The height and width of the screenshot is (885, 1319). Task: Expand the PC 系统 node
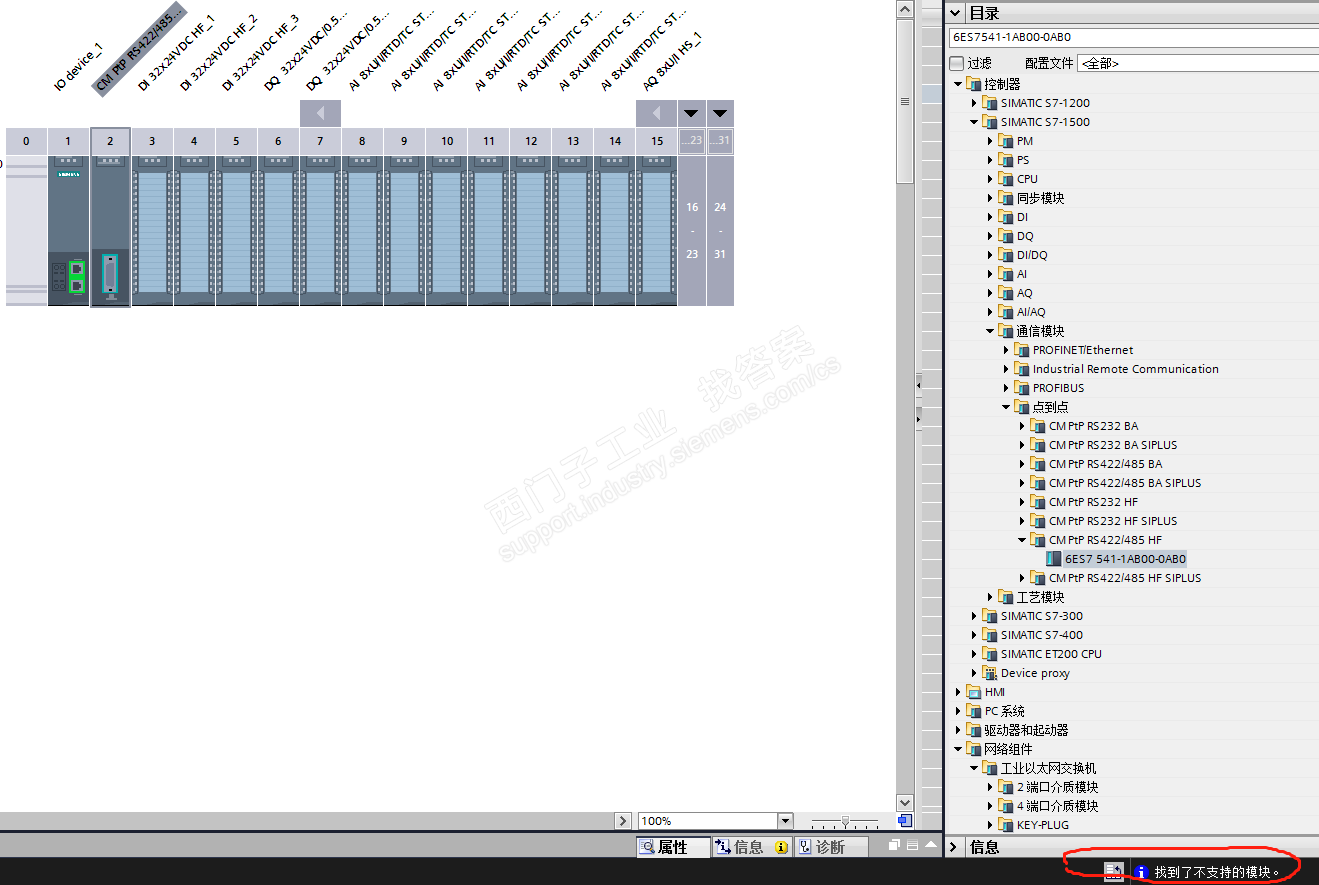958,711
